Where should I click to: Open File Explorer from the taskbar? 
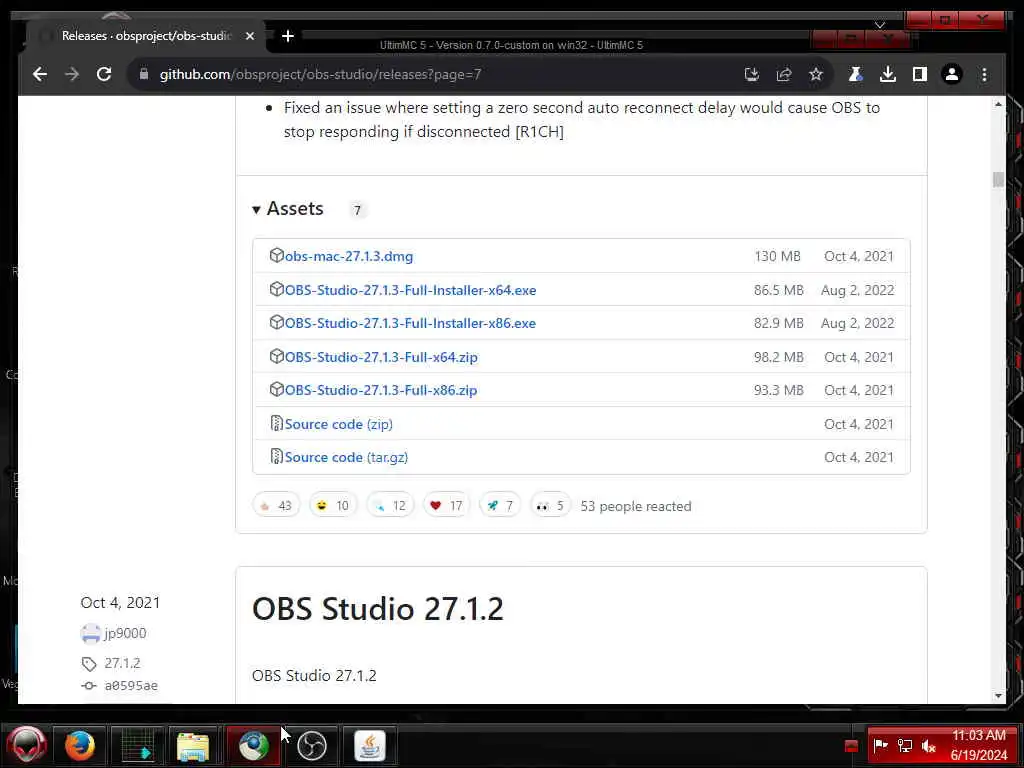pos(193,746)
